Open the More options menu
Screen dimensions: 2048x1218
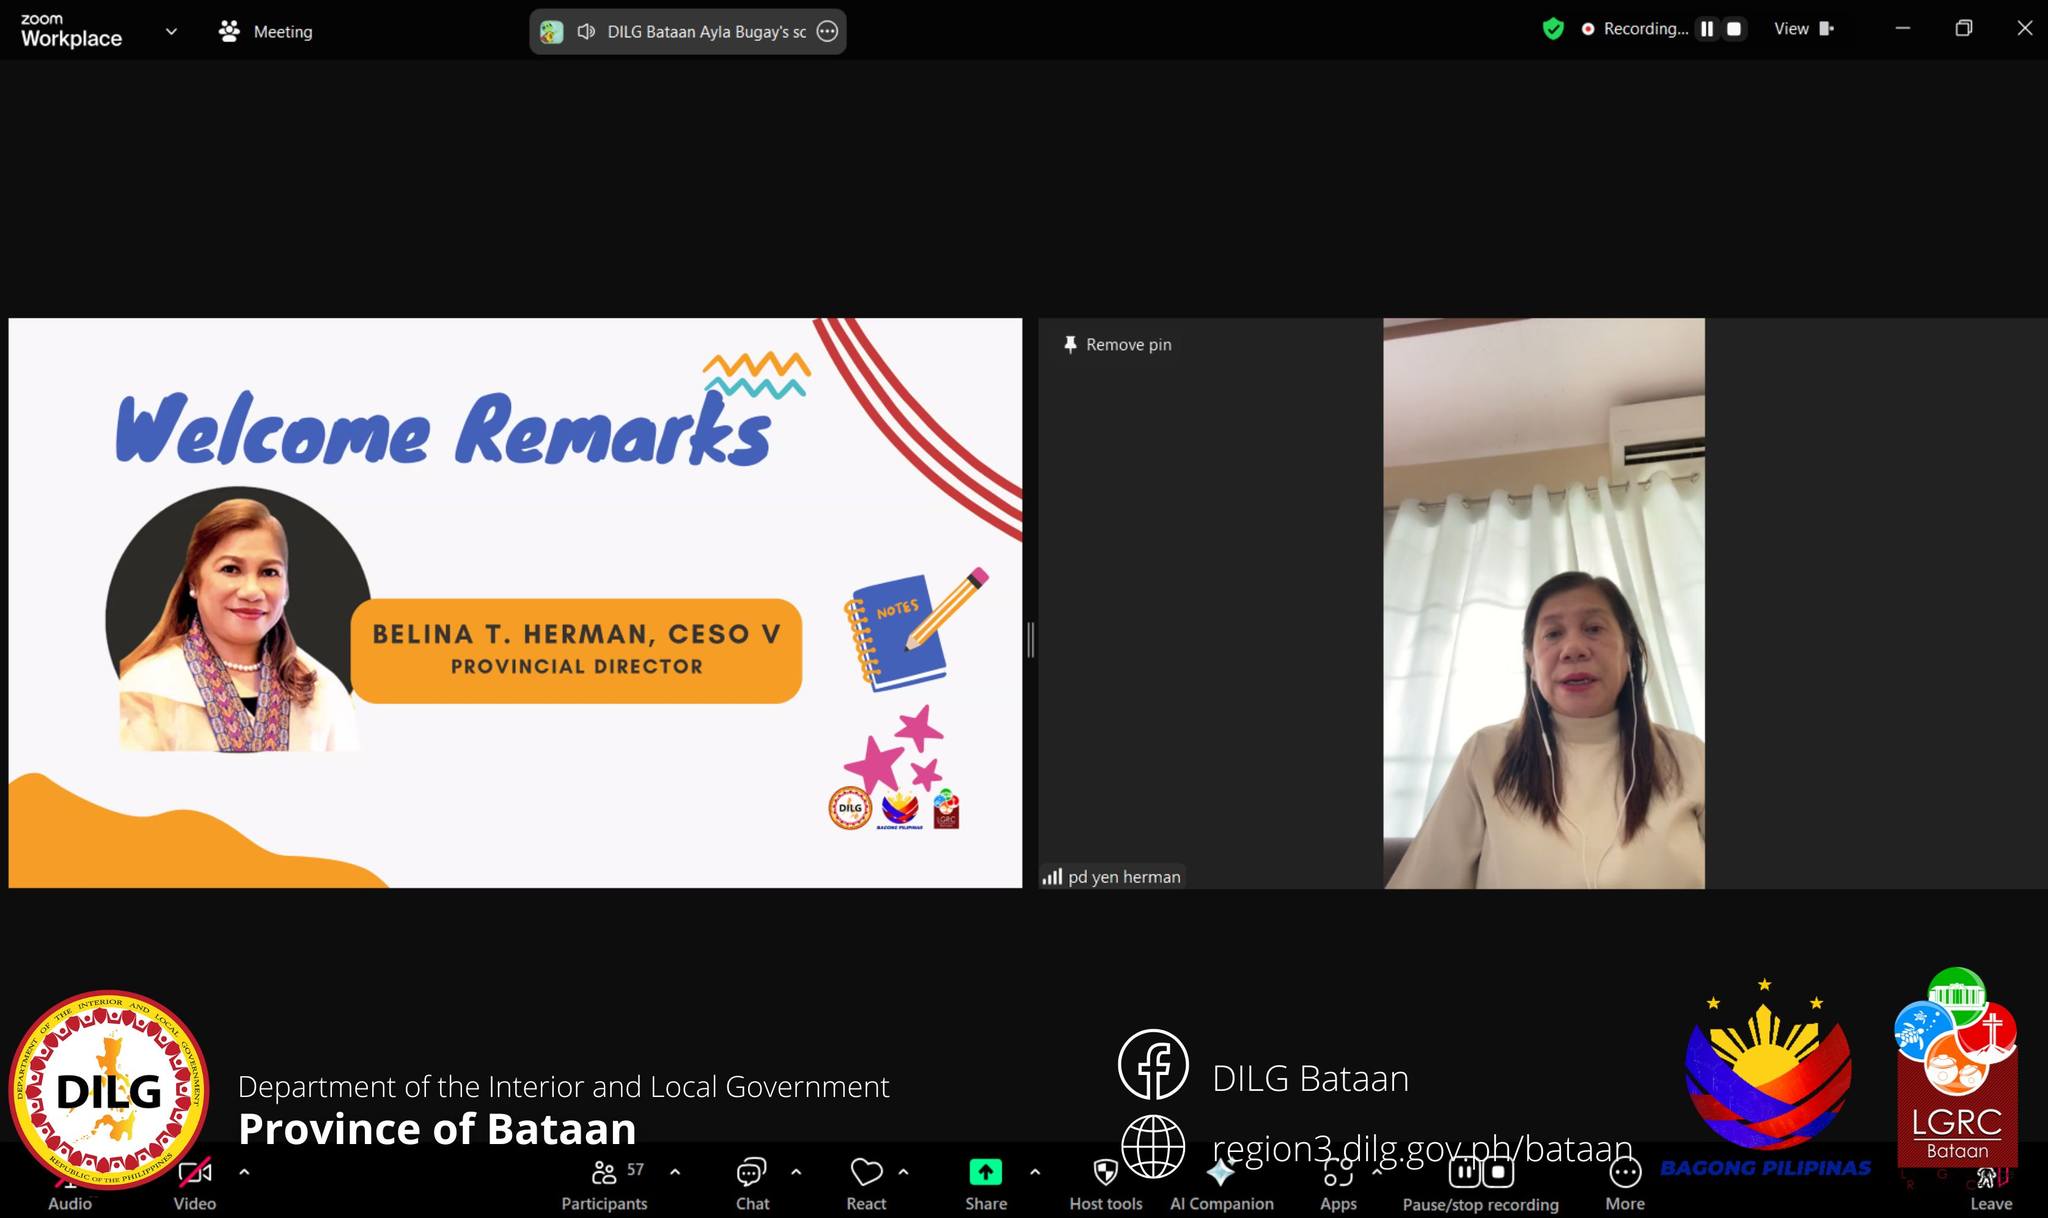[x=1625, y=1186]
